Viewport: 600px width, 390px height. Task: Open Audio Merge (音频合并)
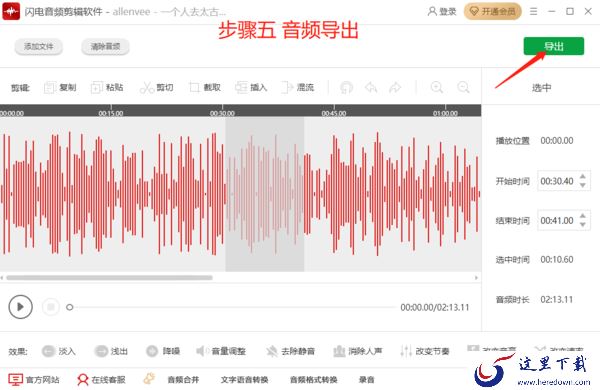183,380
